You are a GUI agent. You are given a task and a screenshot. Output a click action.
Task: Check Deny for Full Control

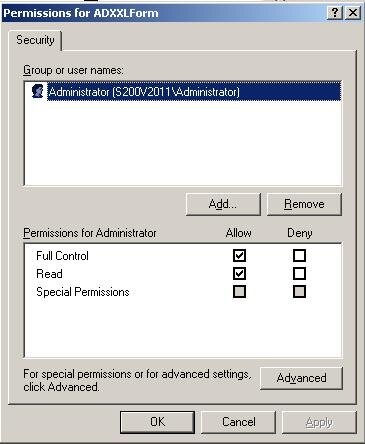[x=299, y=256]
